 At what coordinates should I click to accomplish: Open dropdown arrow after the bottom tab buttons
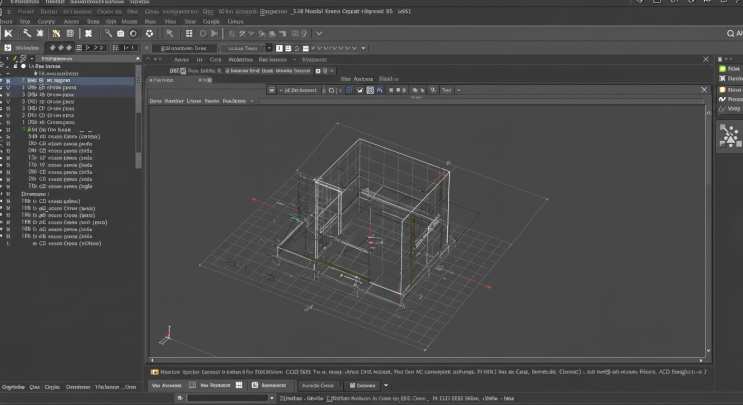(386, 386)
